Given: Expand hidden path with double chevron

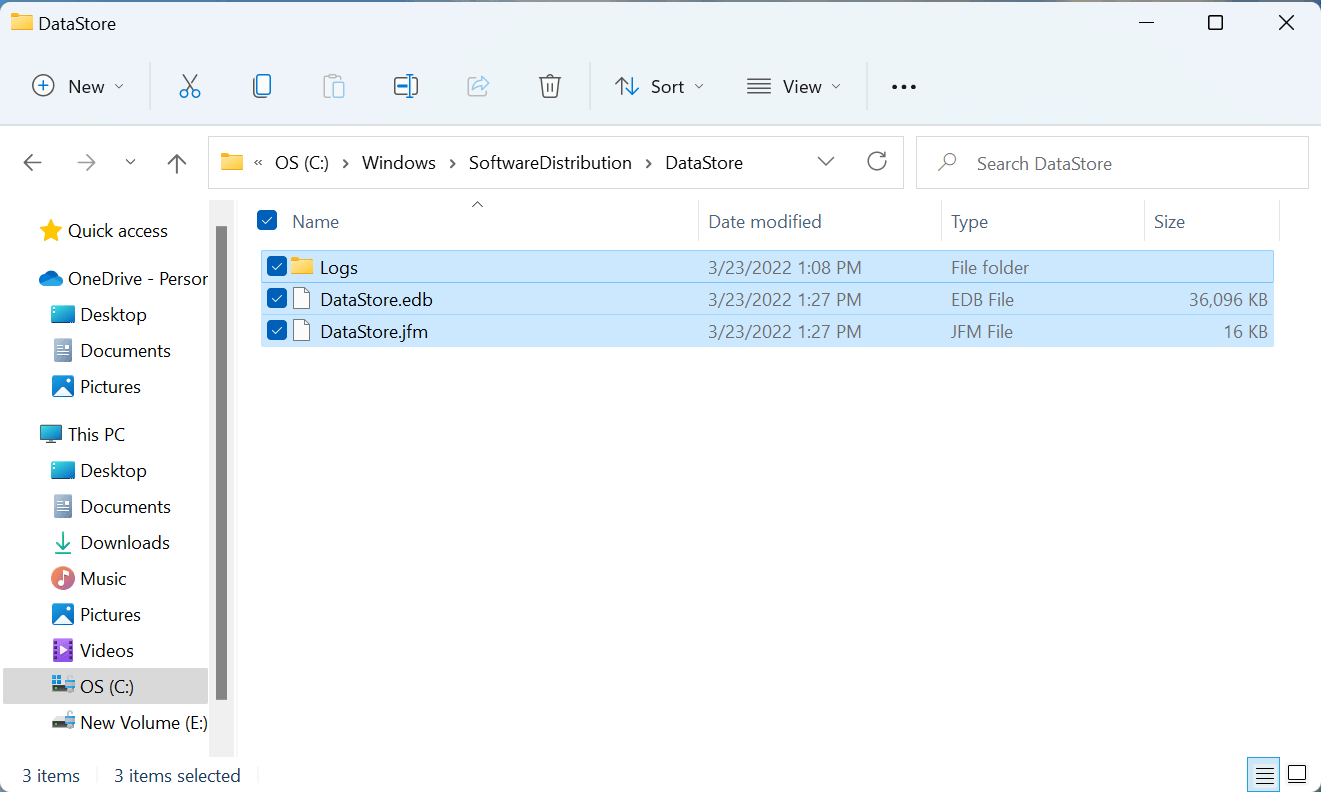Looking at the screenshot, I should pos(259,163).
